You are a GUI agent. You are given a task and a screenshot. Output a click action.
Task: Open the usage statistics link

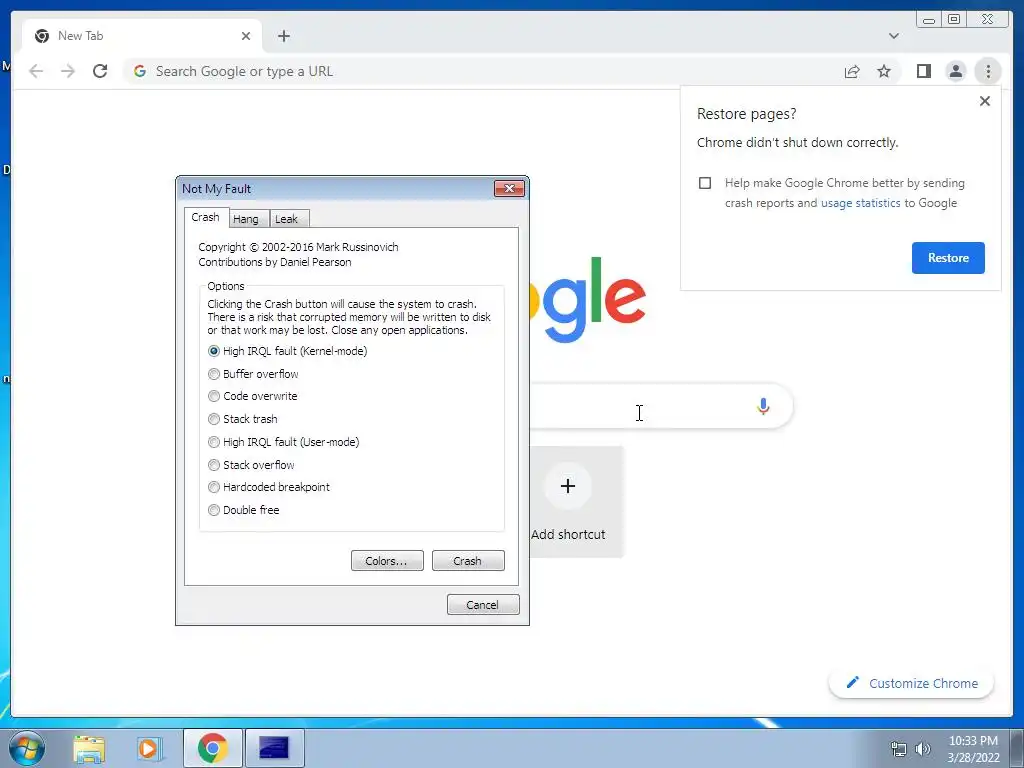pos(860,203)
